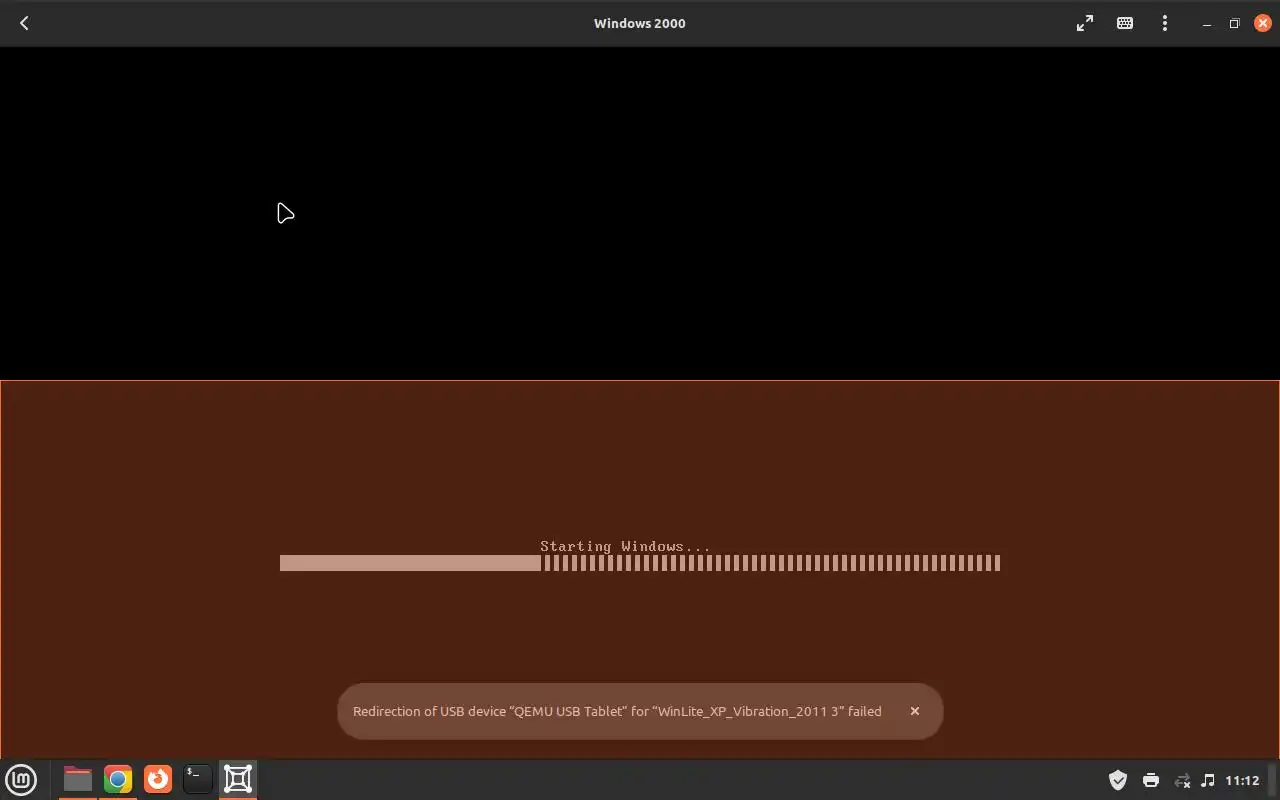
Task: Open the Linux Mint start menu
Action: tap(21, 779)
